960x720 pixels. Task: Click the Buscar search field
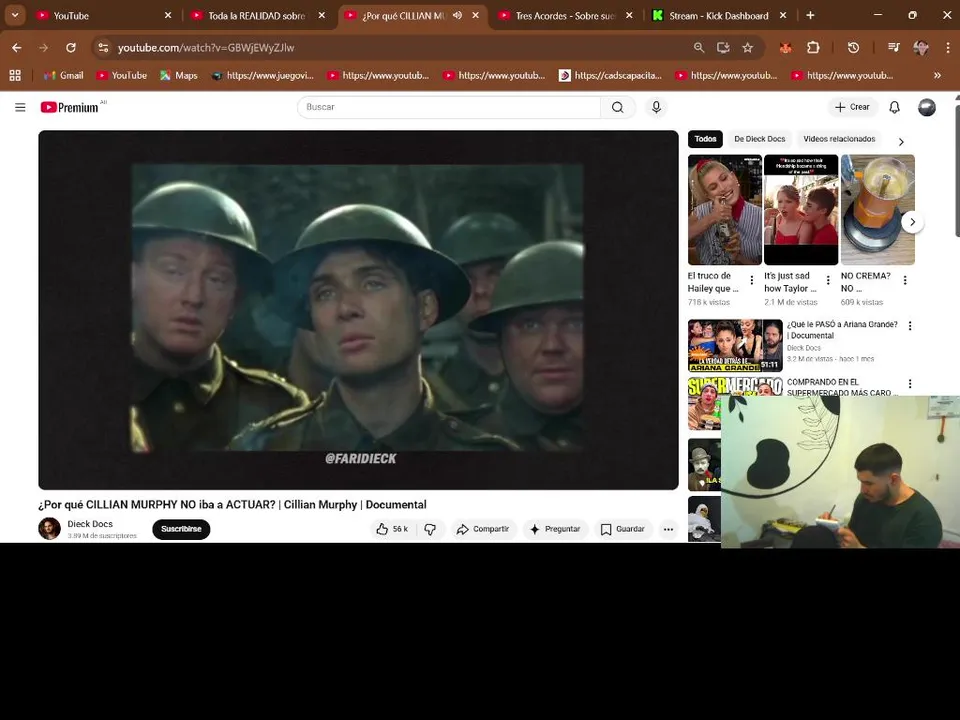pyautogui.click(x=449, y=107)
